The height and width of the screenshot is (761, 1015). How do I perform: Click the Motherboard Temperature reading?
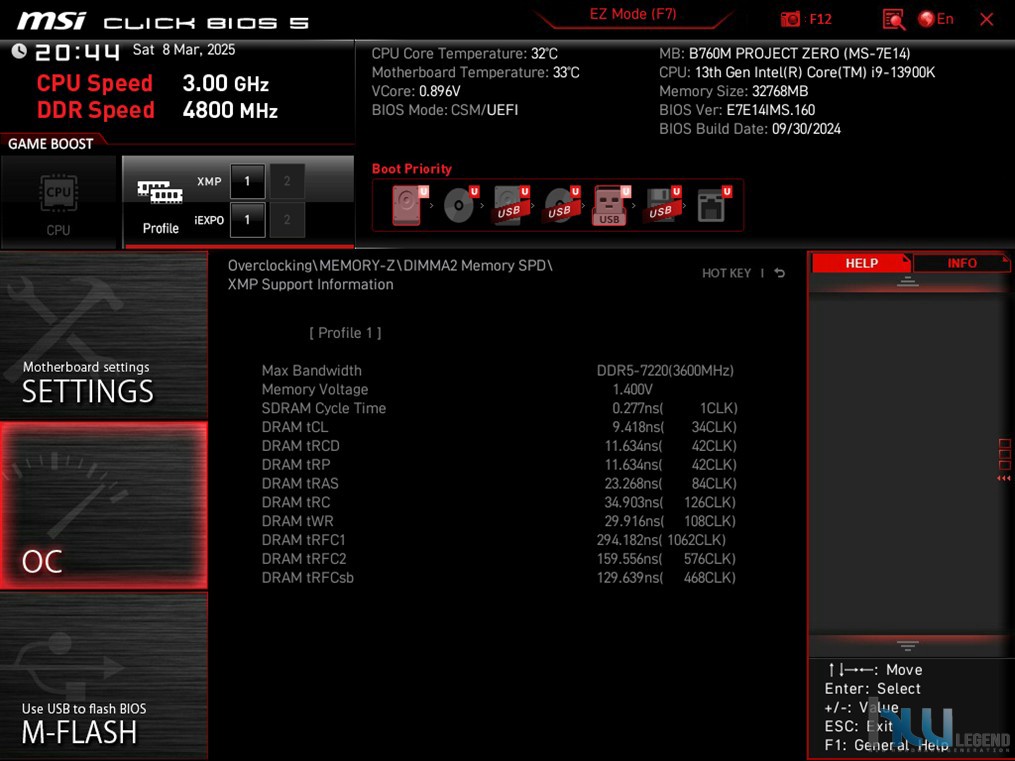pyautogui.click(x=476, y=72)
